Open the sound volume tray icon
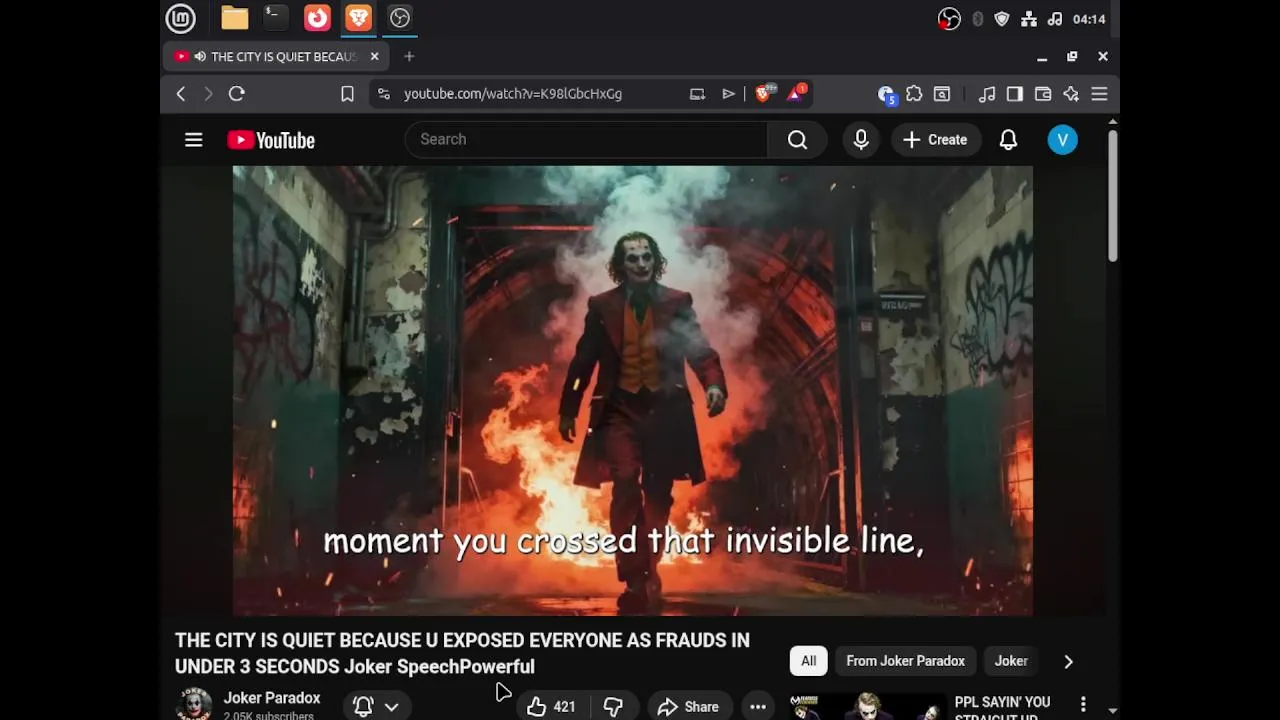The image size is (1280, 720). pos(1055,19)
